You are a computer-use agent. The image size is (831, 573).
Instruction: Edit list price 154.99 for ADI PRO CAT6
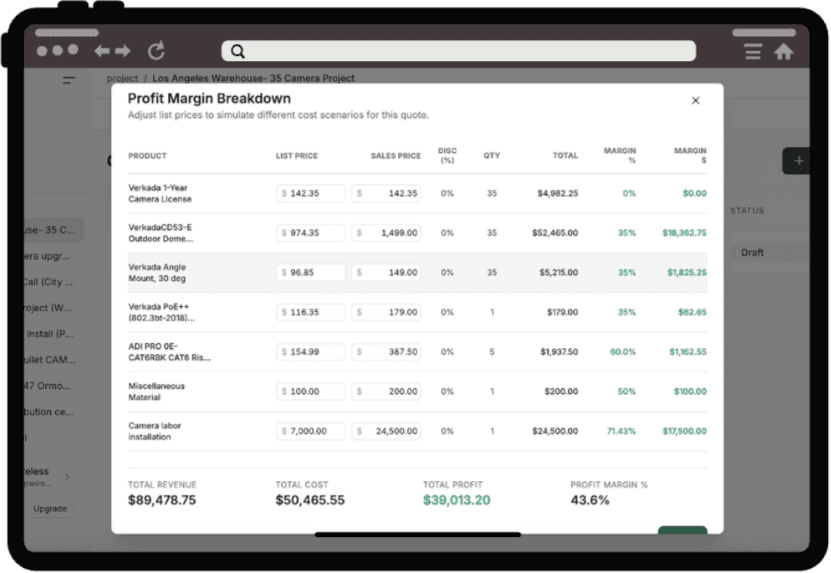311,352
